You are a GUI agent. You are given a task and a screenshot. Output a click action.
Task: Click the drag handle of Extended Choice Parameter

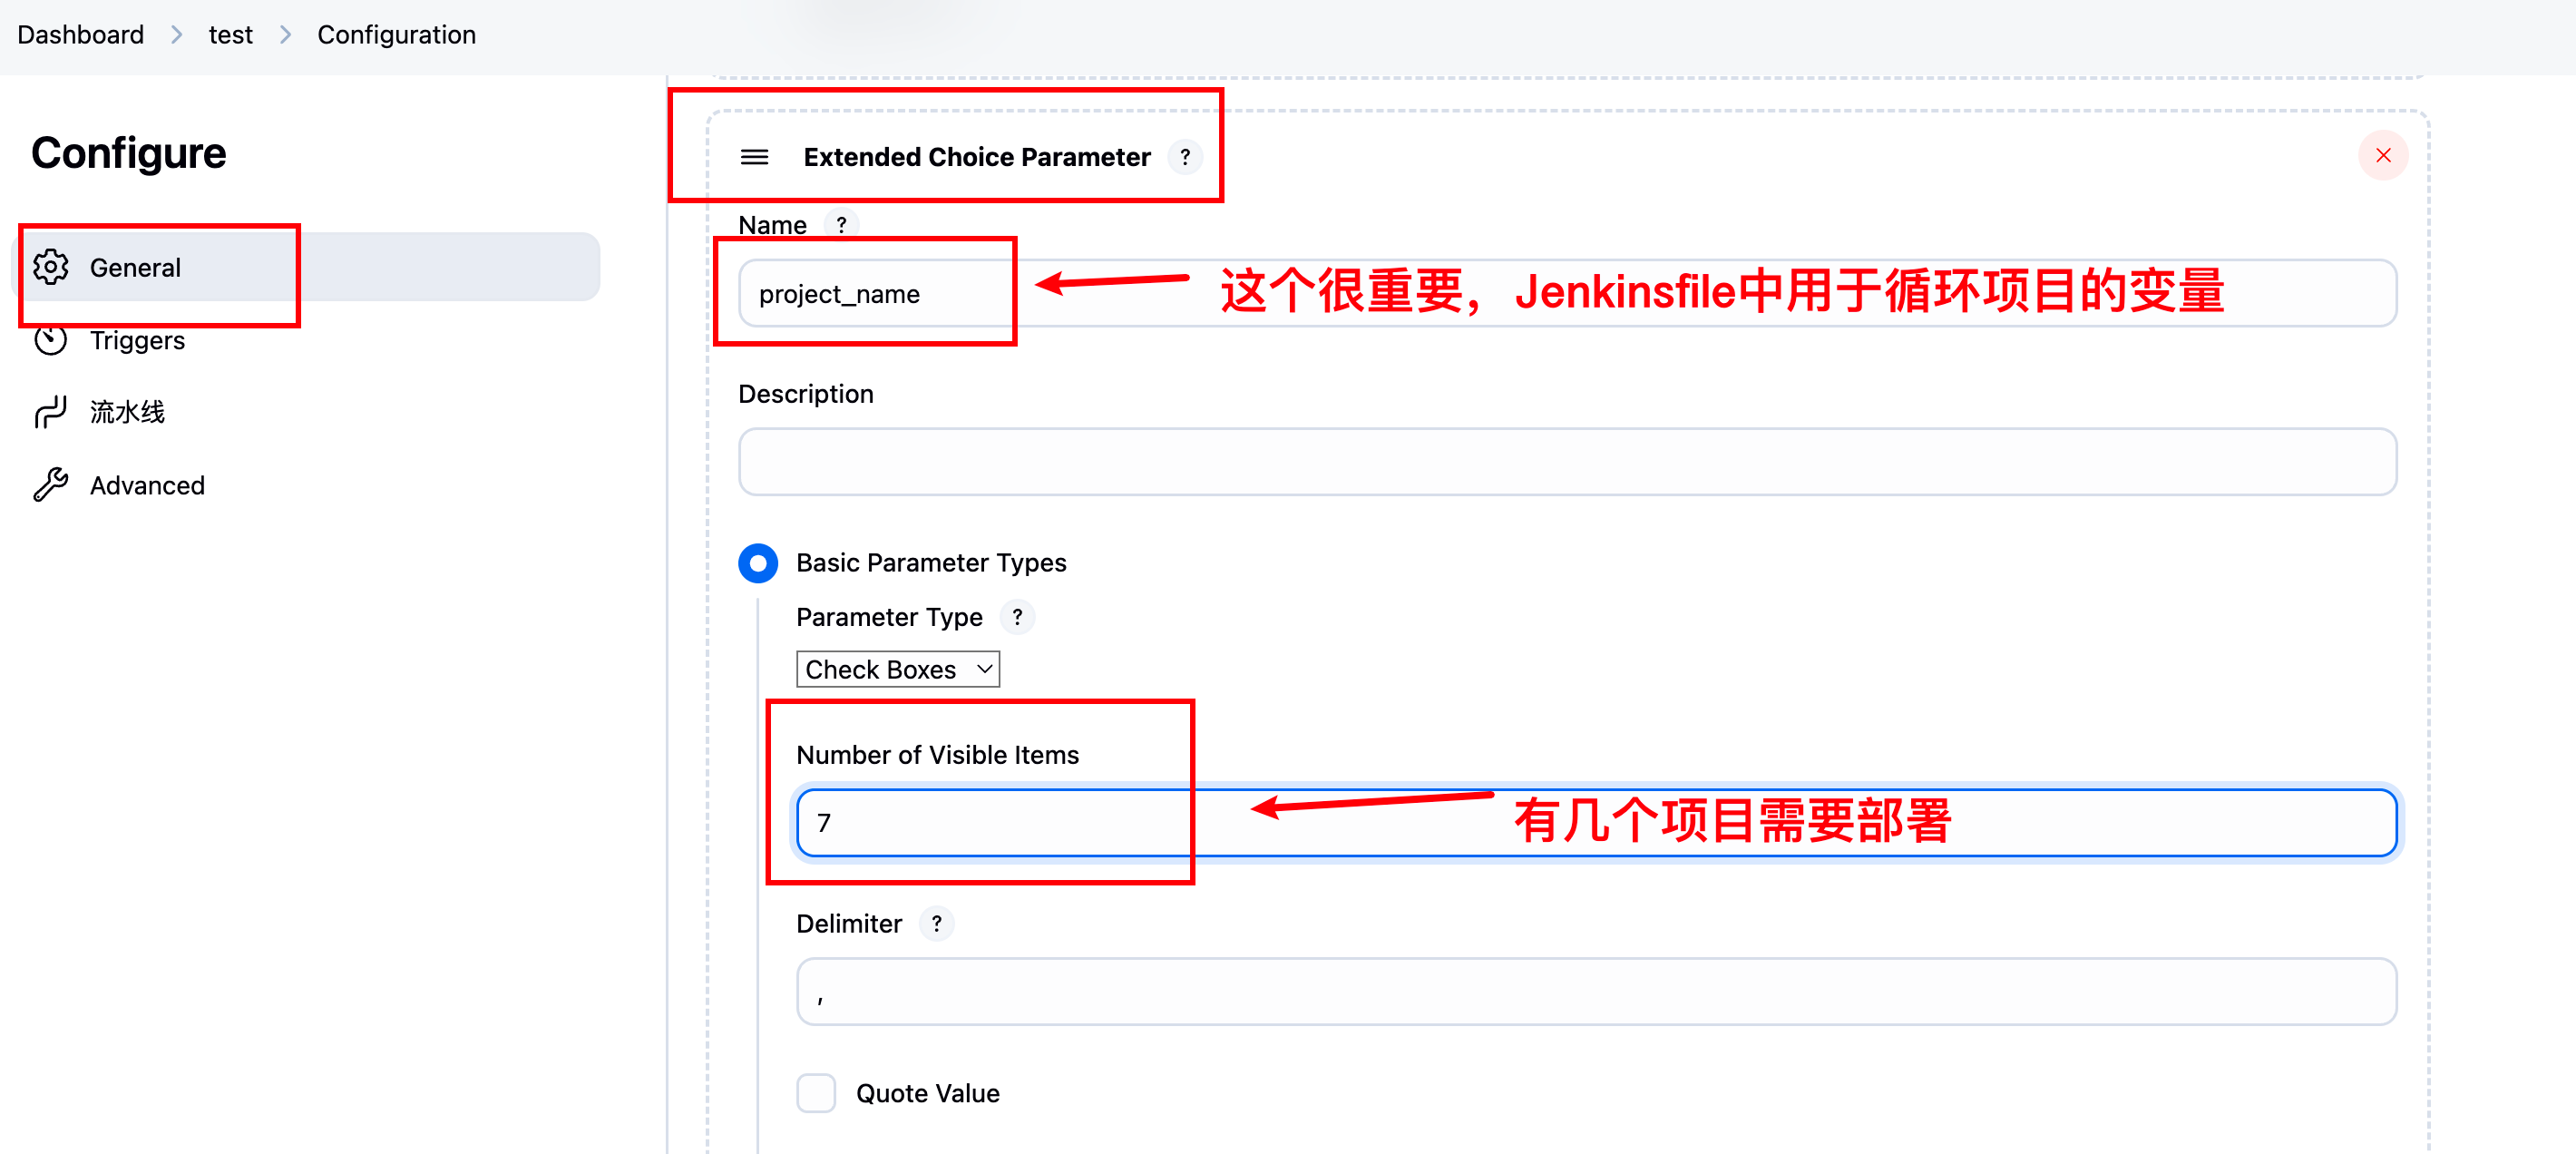point(754,157)
